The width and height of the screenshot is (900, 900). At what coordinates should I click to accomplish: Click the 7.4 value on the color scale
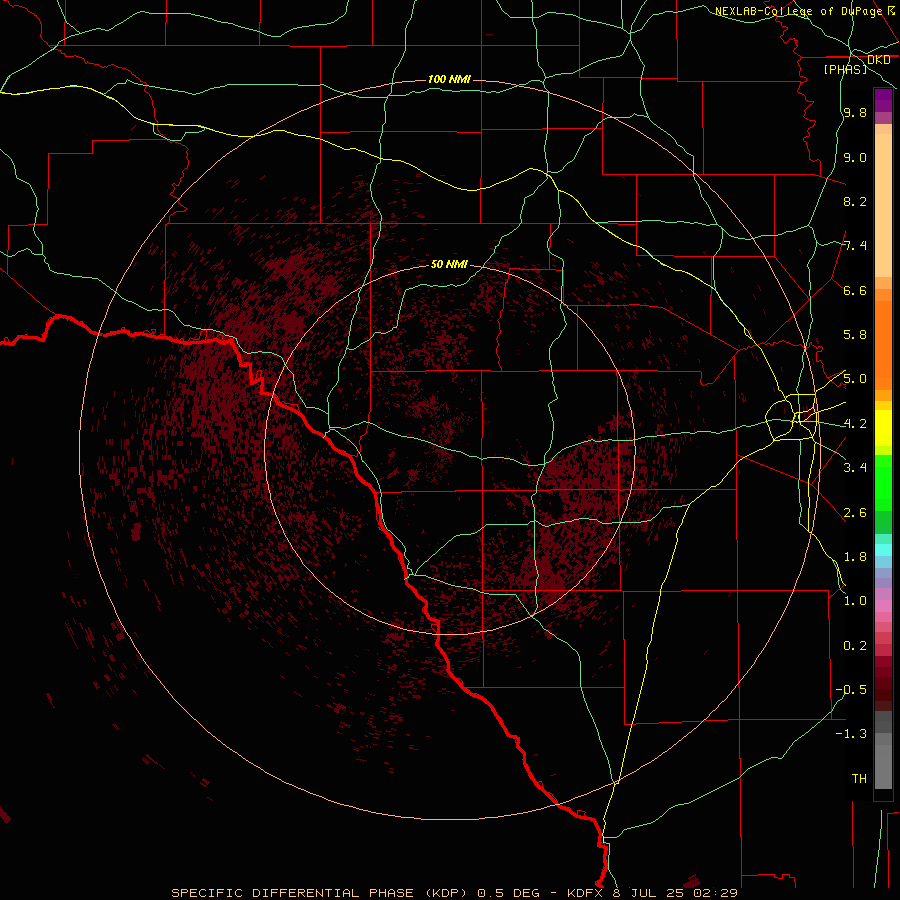tap(855, 246)
